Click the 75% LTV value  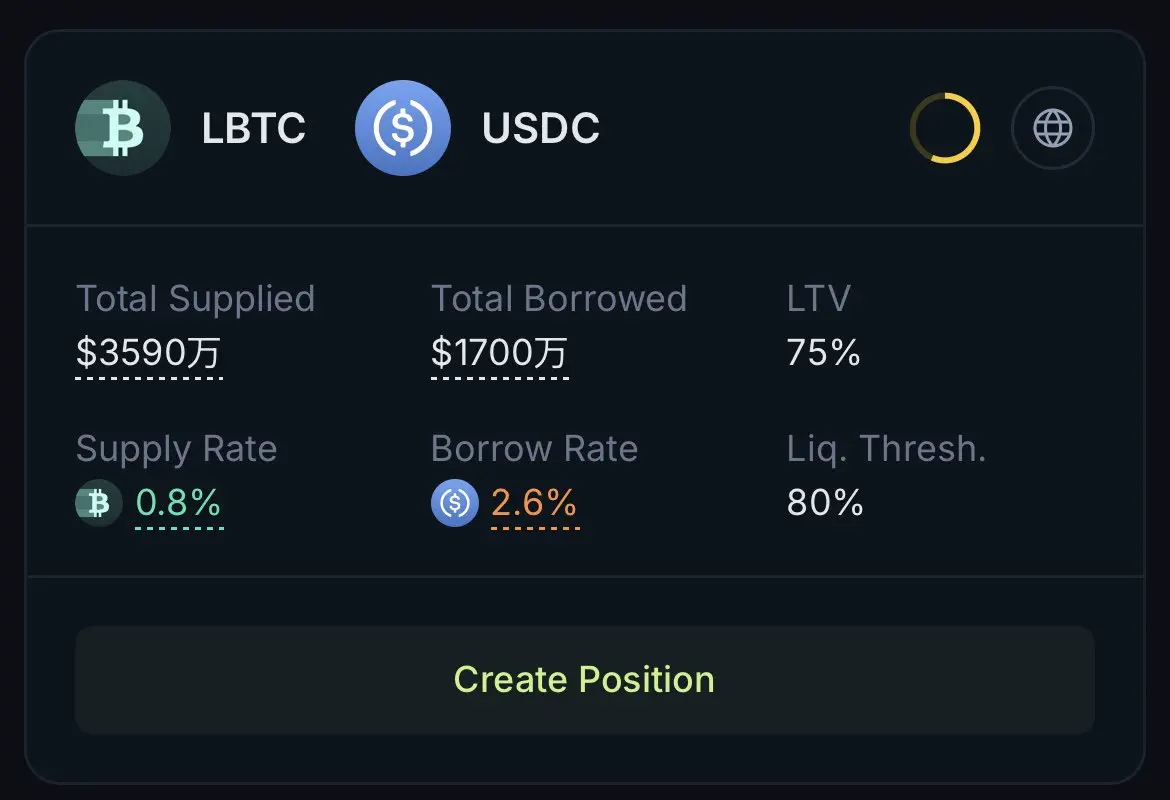coord(824,352)
